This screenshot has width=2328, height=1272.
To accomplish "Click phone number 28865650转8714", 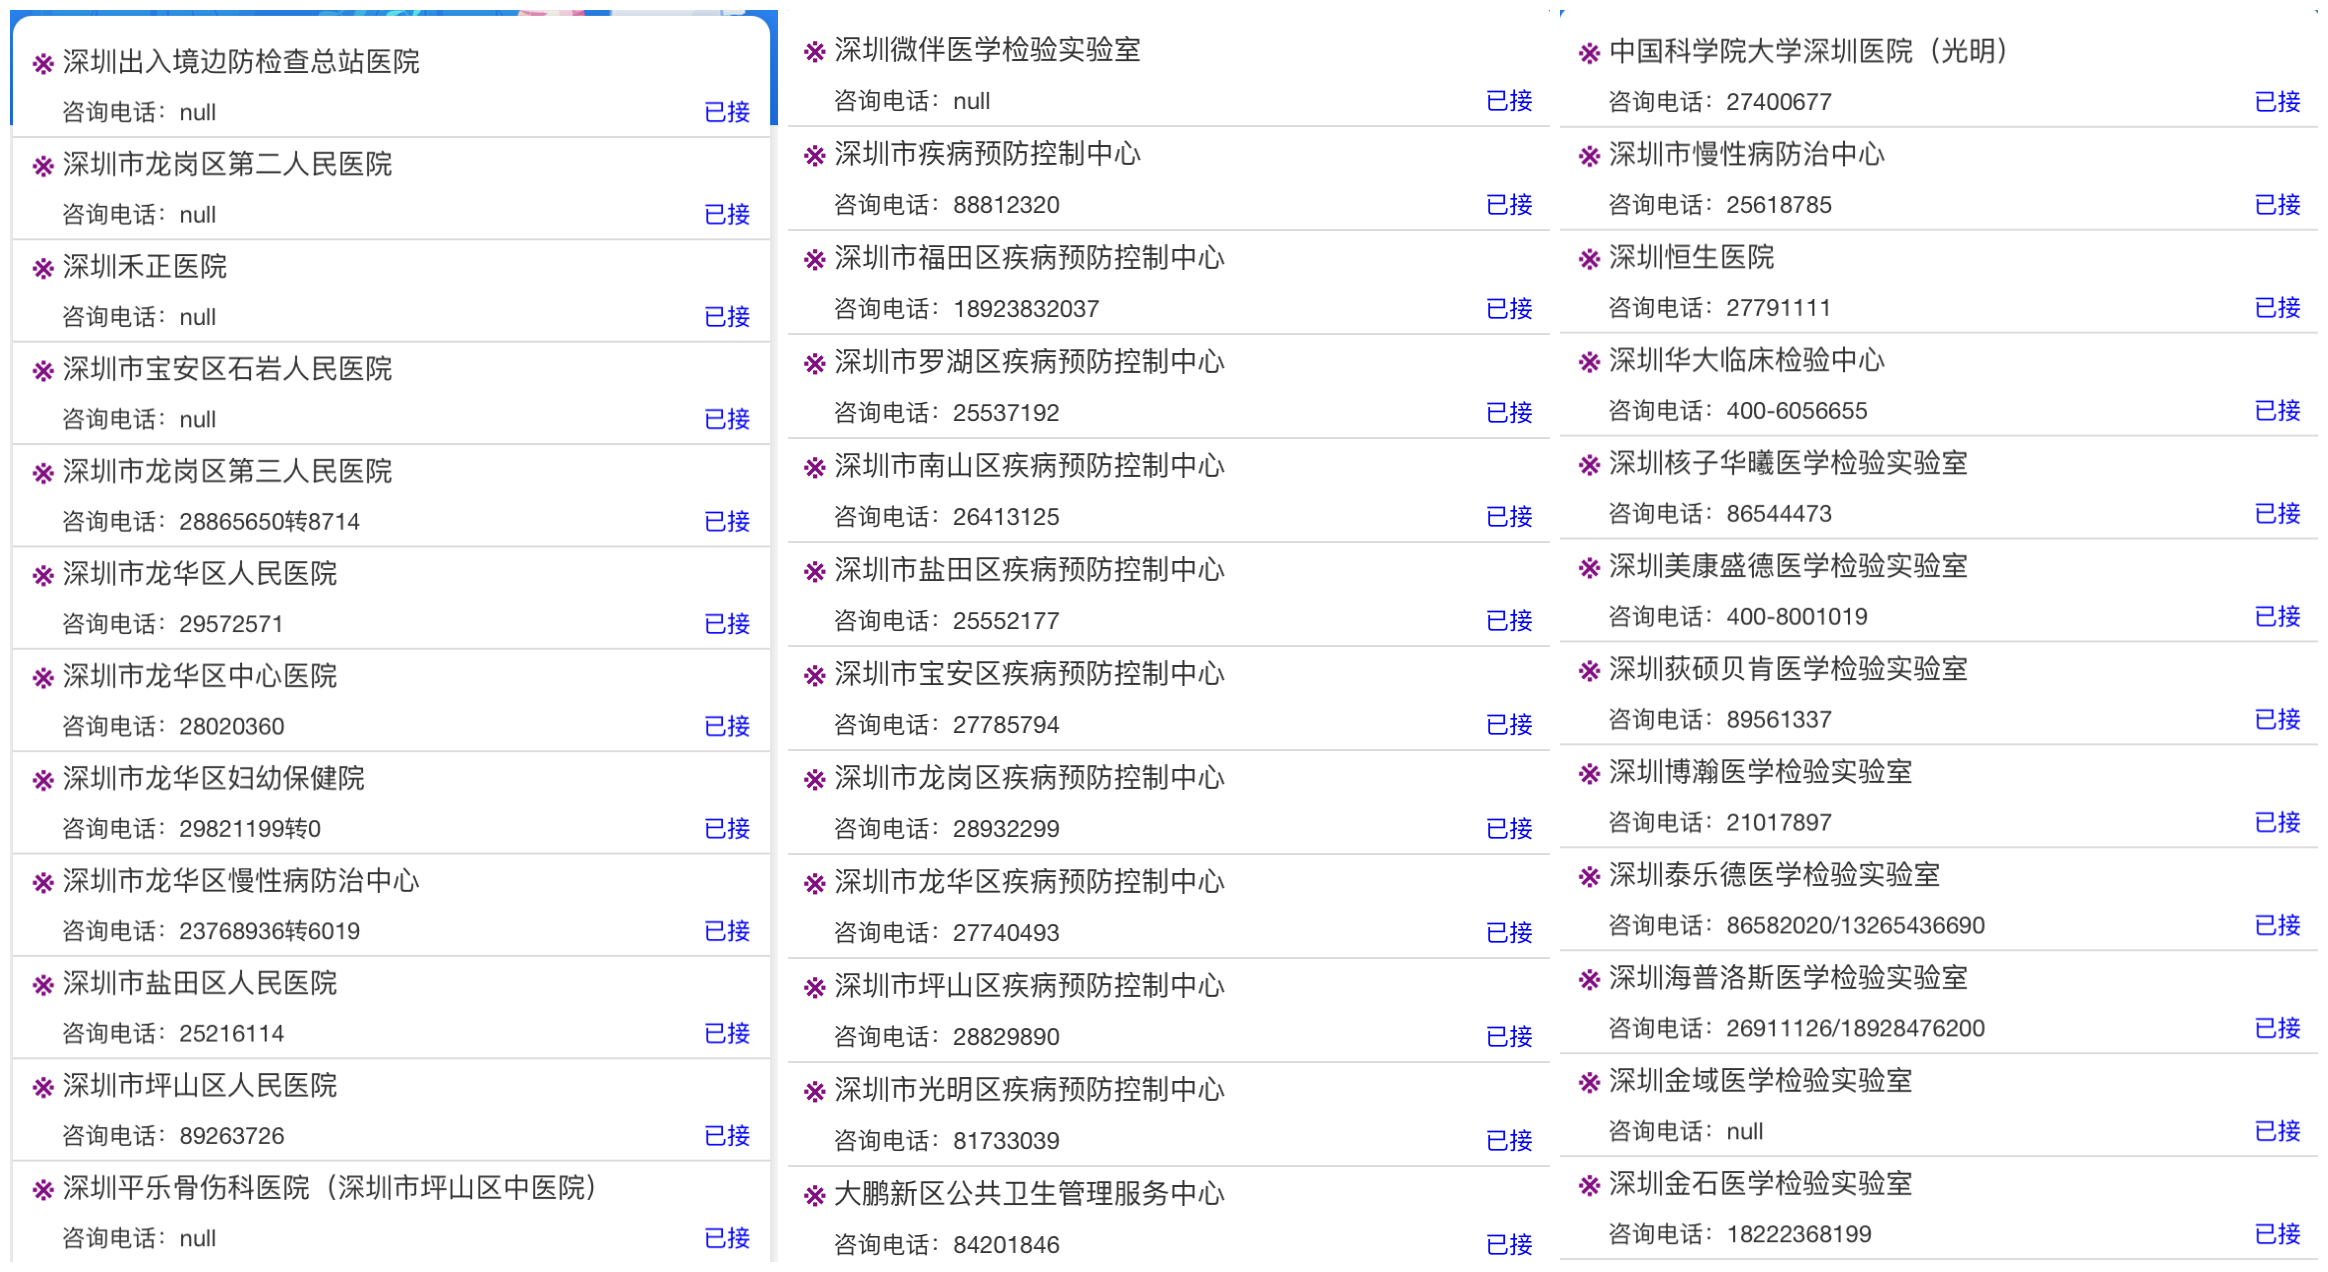I will 269,522.
